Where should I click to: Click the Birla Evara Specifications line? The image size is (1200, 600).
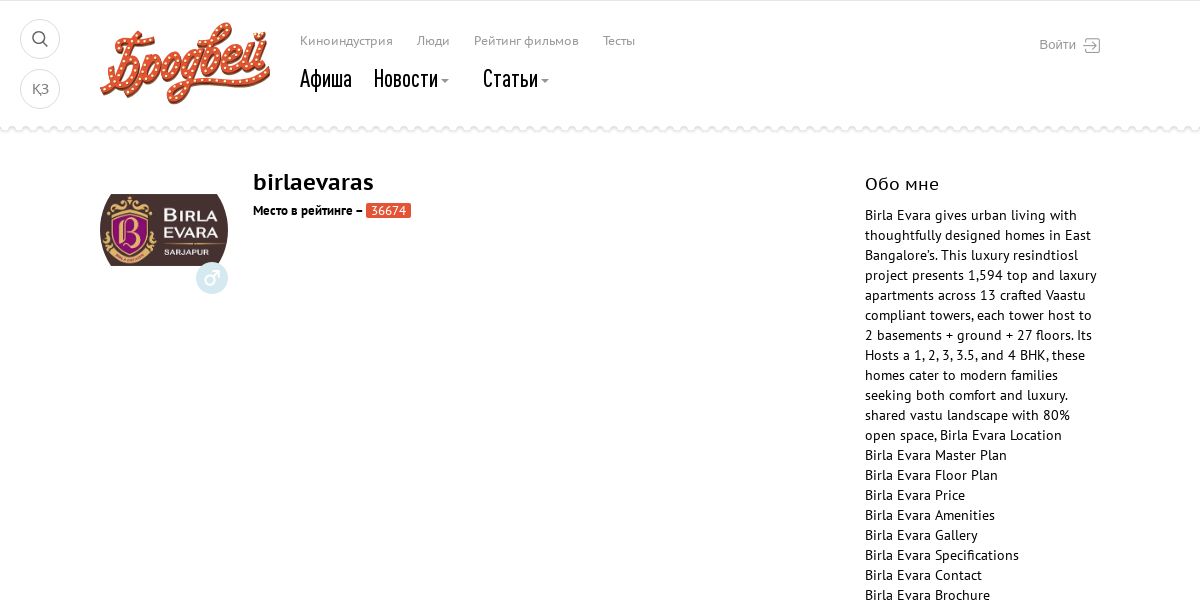point(942,555)
